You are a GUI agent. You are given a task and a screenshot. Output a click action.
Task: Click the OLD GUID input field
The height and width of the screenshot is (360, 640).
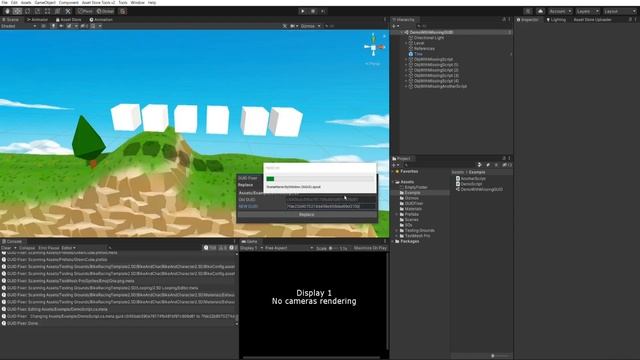click(331, 200)
